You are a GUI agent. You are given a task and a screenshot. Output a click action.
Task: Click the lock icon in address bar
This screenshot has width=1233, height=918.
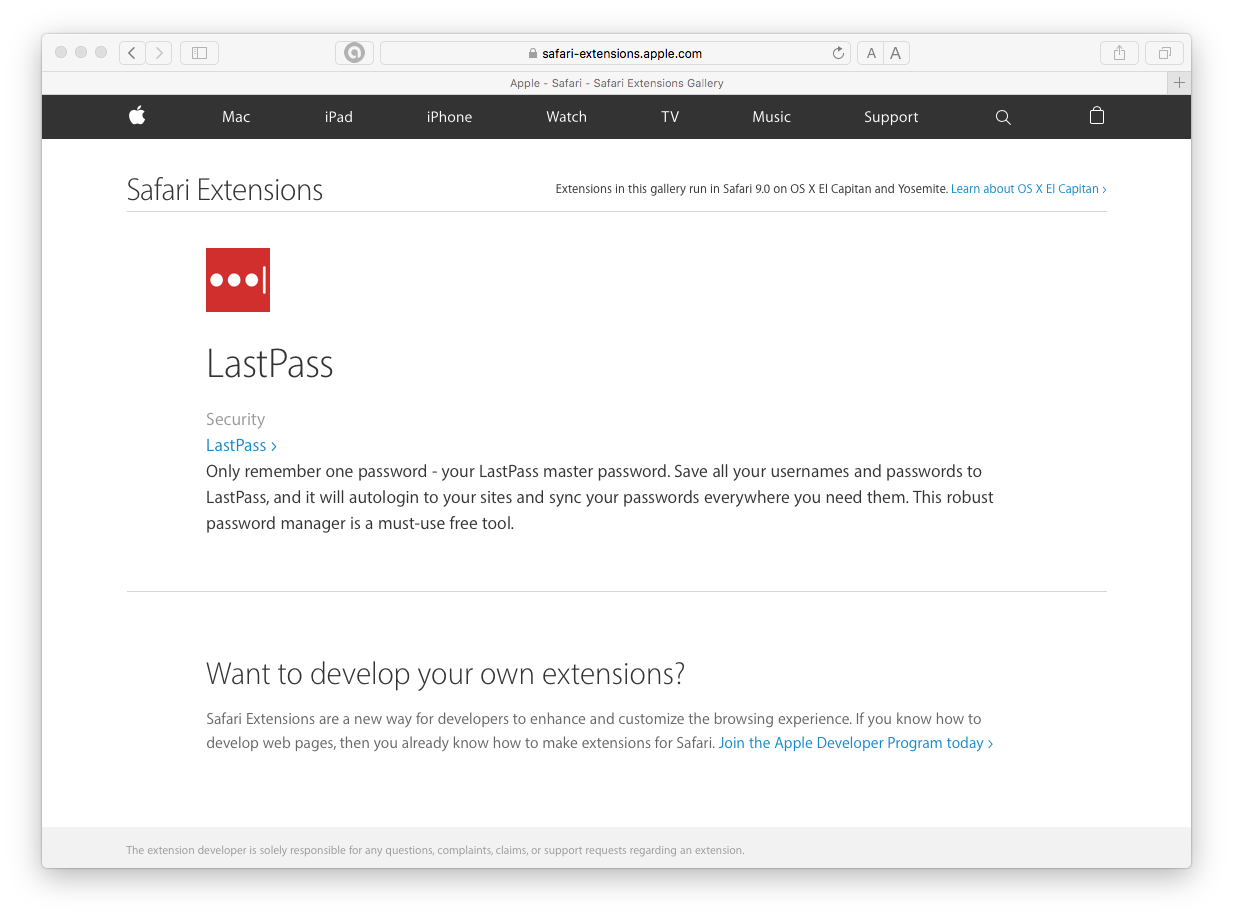tap(533, 54)
